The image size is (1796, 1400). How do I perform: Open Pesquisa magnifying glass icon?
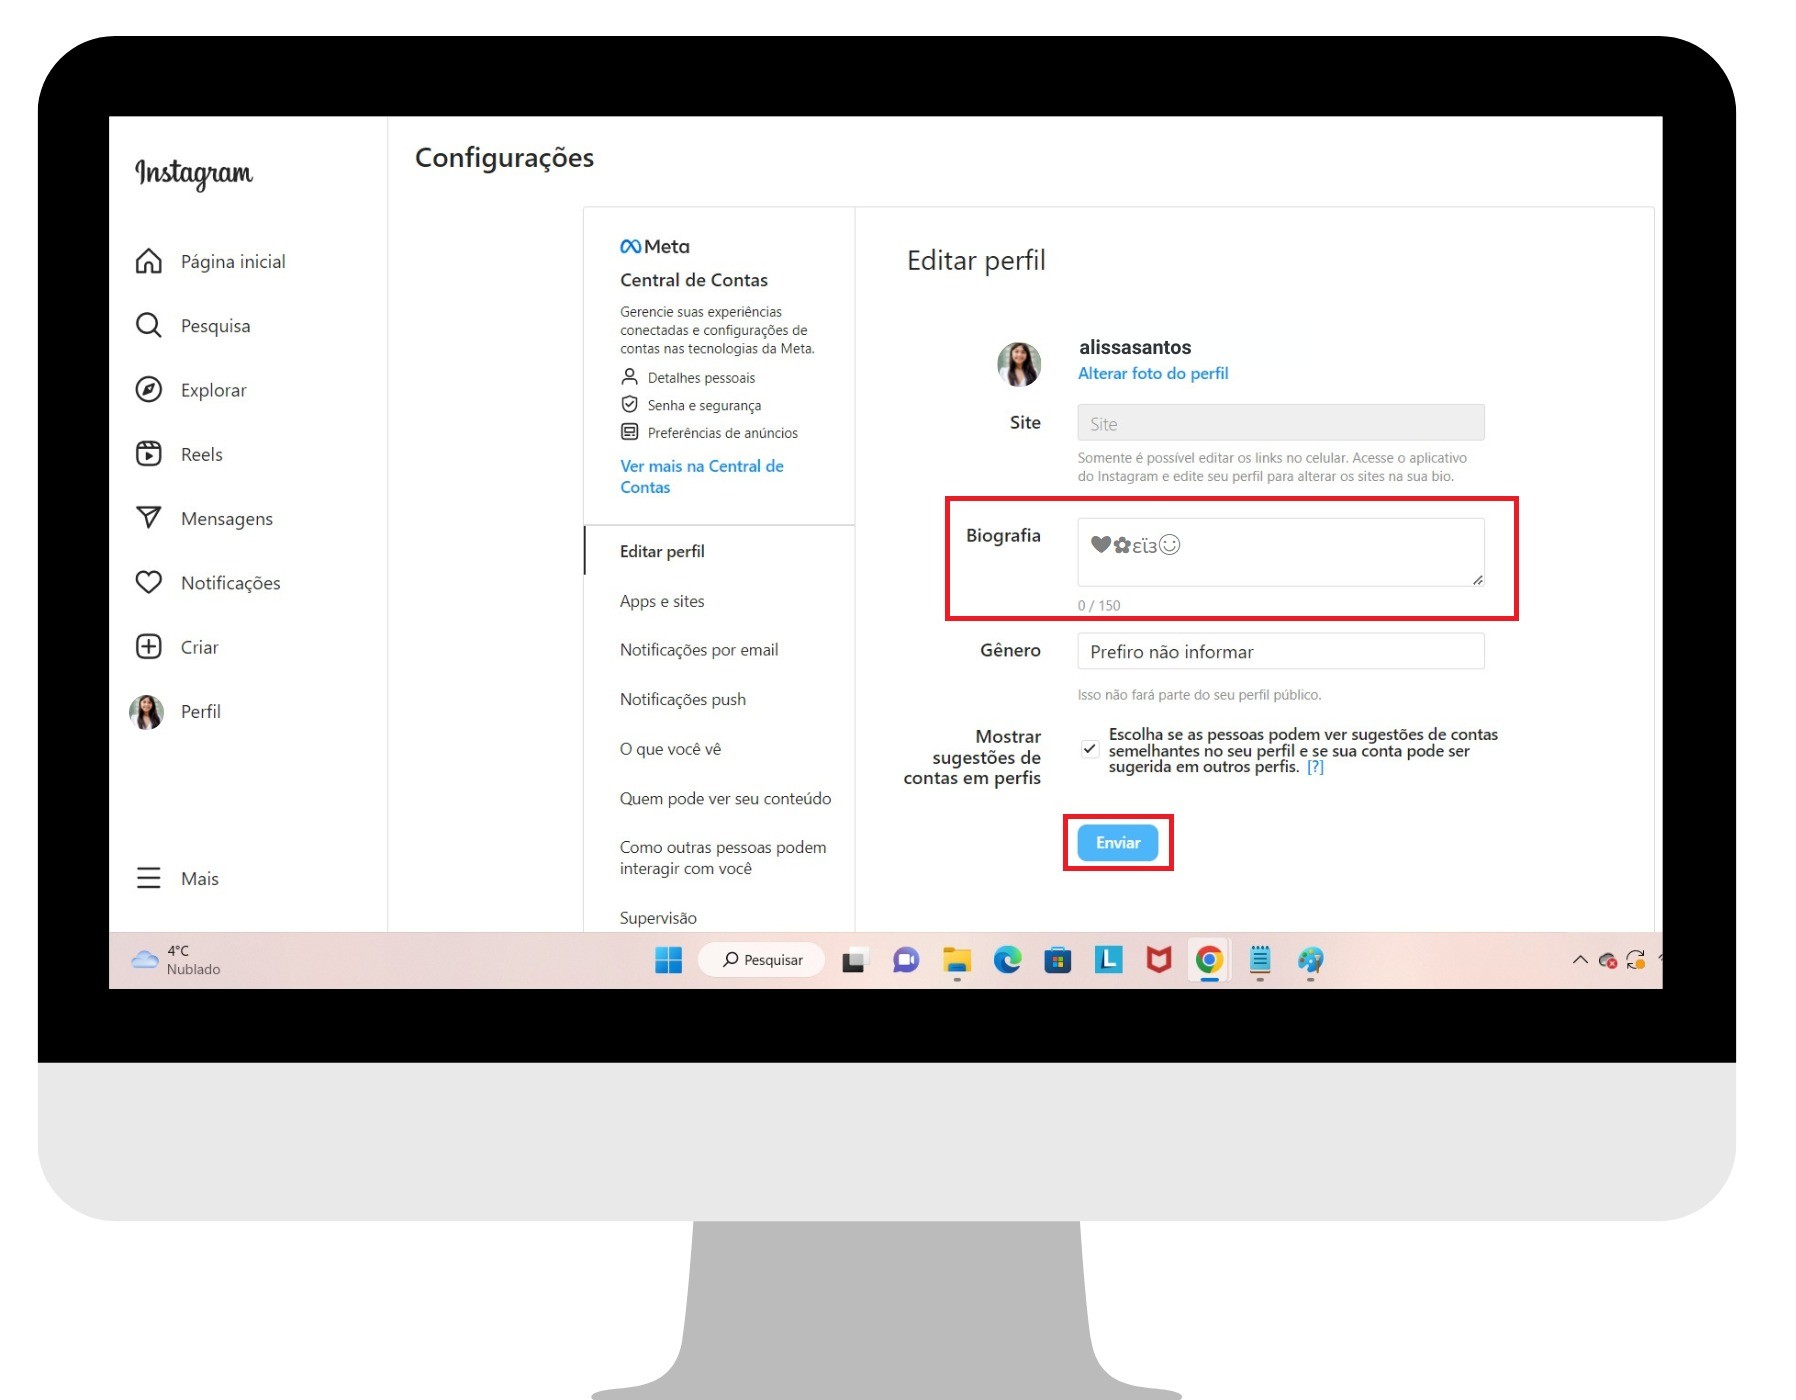(x=149, y=326)
